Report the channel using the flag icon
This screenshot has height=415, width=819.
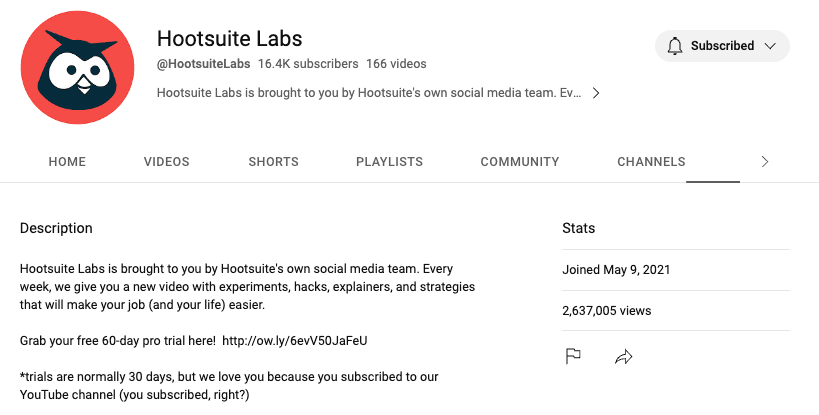pos(573,356)
